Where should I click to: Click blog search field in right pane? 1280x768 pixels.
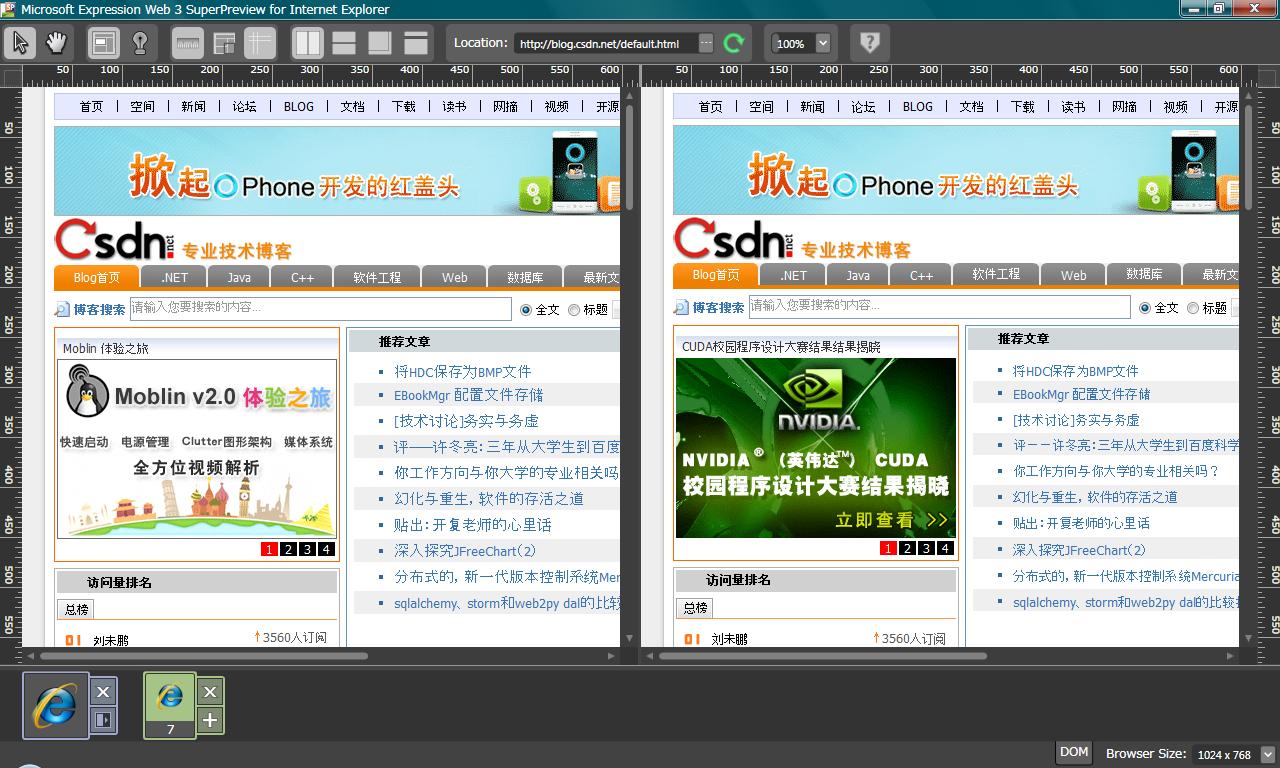(940, 306)
